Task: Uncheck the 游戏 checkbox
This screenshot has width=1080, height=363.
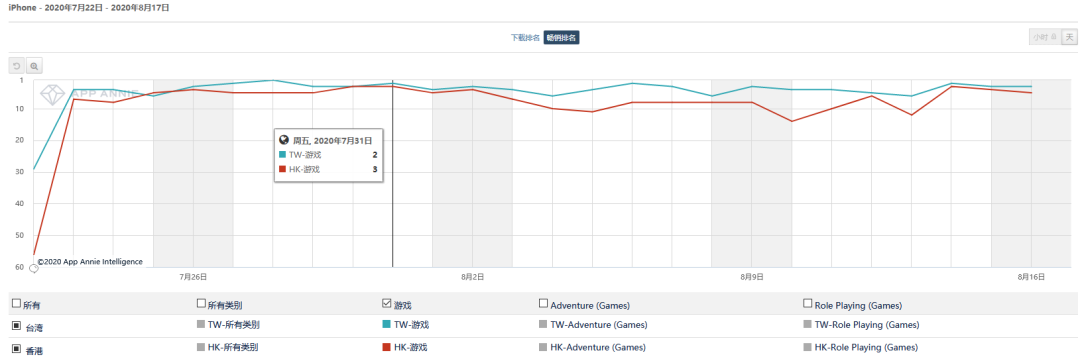Action: (386, 303)
